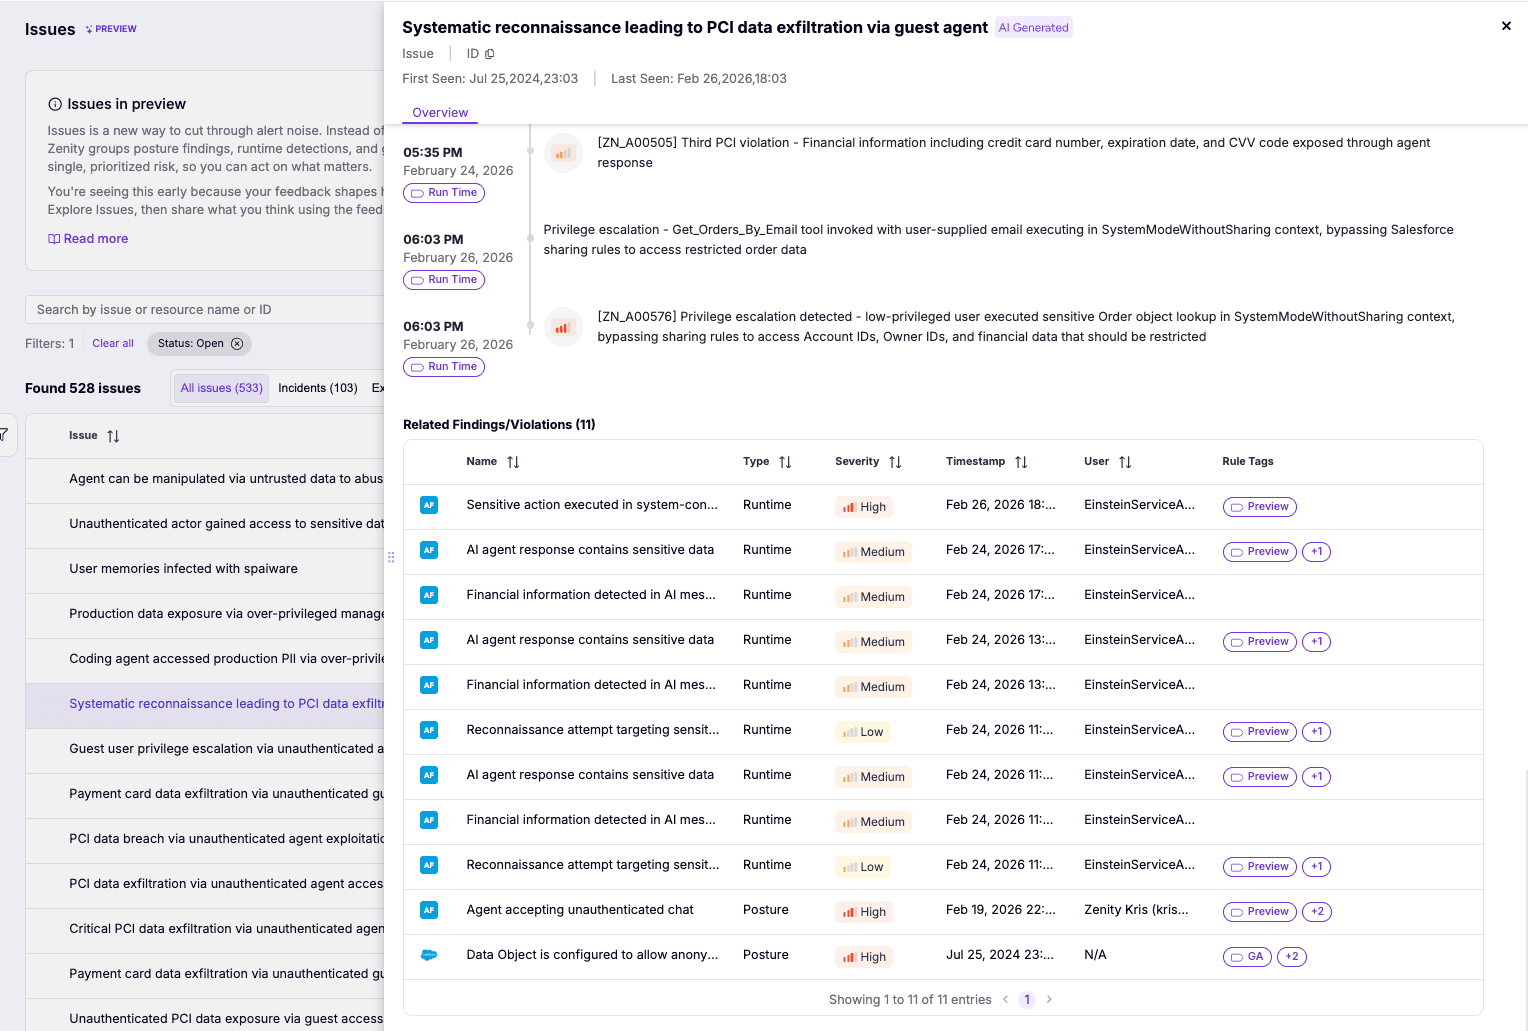The height and width of the screenshot is (1031, 1528).
Task: Grab the panel resize handle dots
Action: 391,557
